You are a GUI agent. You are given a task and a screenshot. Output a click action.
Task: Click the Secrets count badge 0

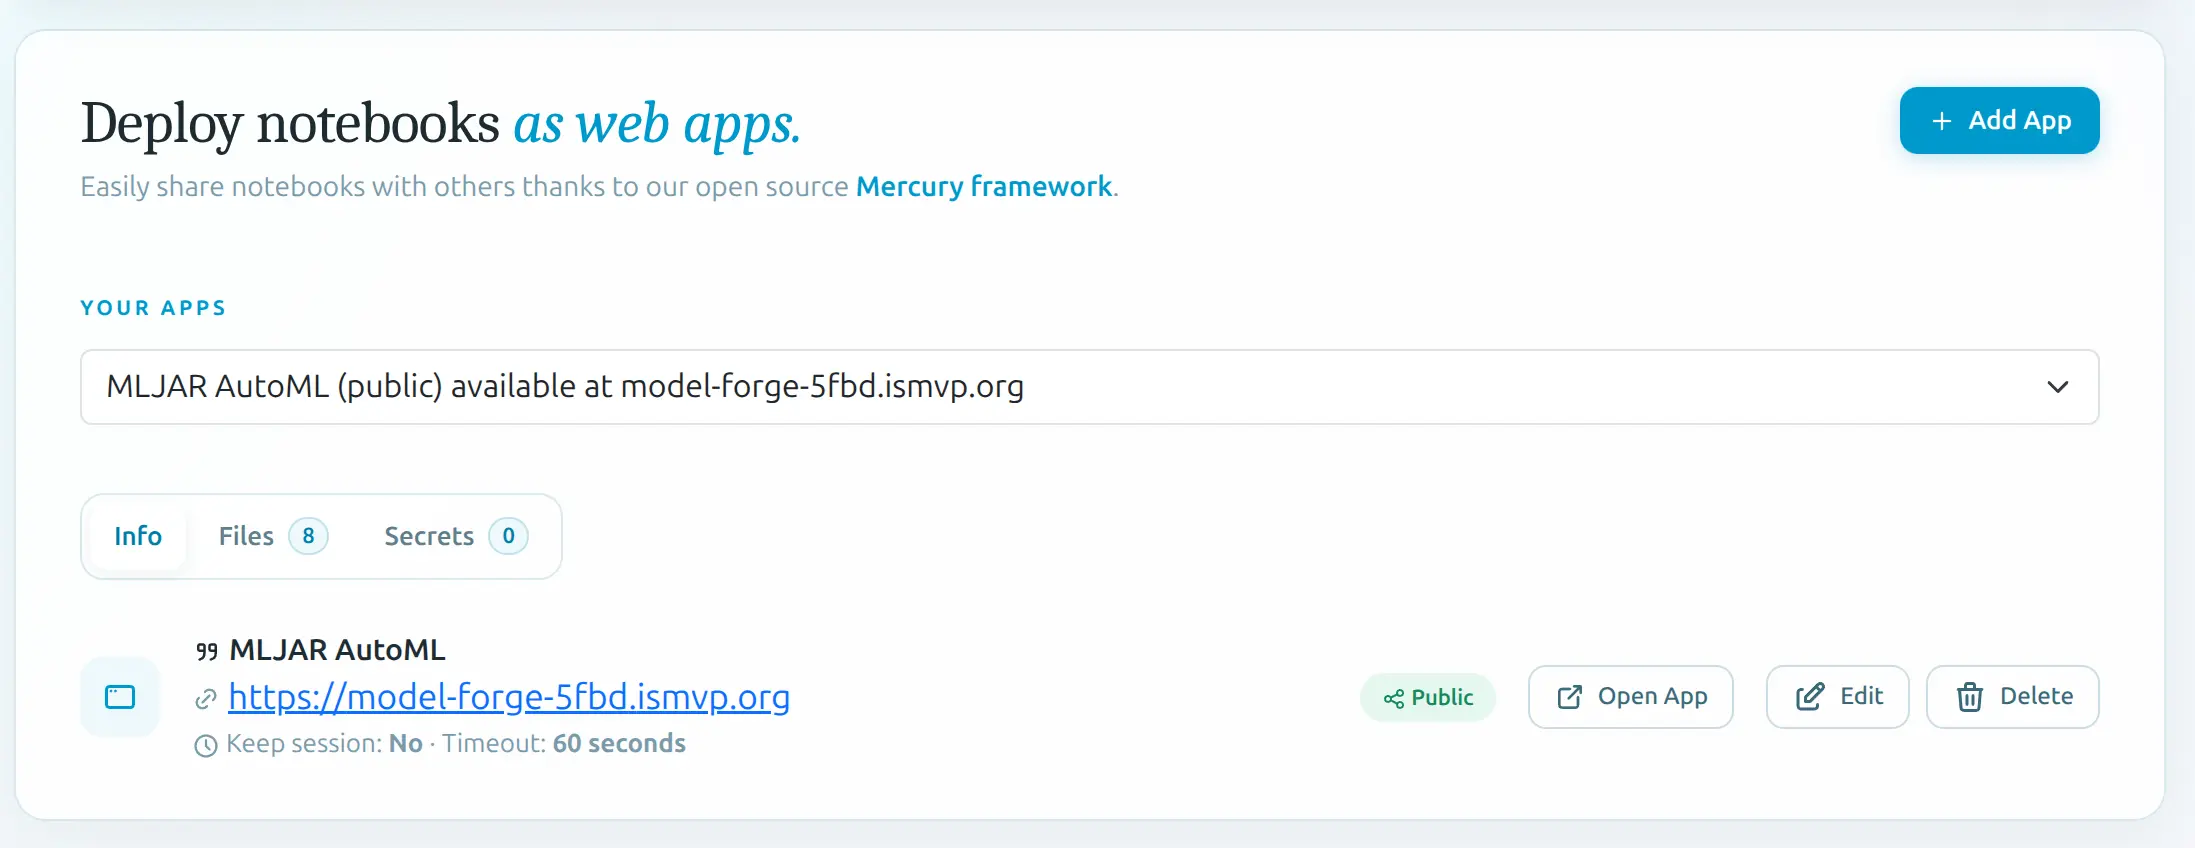click(508, 536)
